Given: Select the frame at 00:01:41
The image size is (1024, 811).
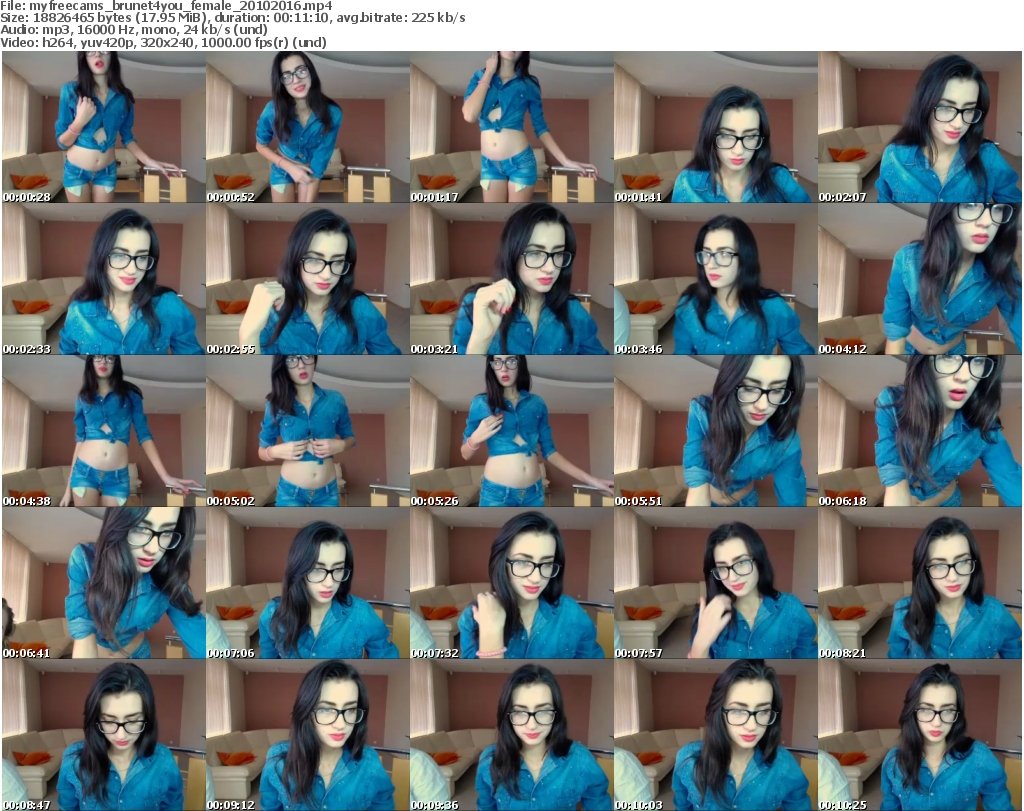Looking at the screenshot, I should click(x=716, y=127).
